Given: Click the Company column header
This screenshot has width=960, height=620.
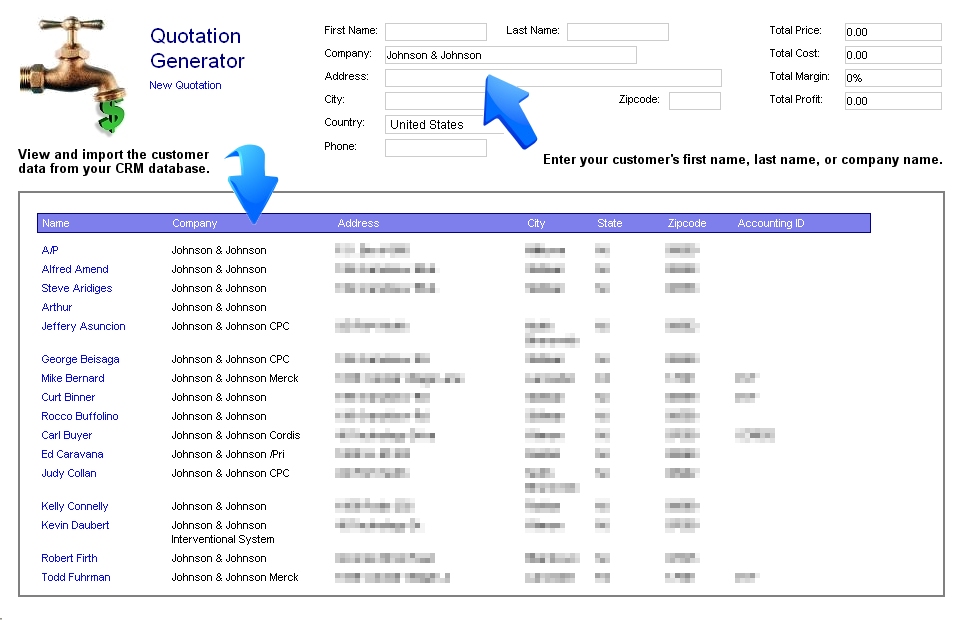Looking at the screenshot, I should [195, 223].
